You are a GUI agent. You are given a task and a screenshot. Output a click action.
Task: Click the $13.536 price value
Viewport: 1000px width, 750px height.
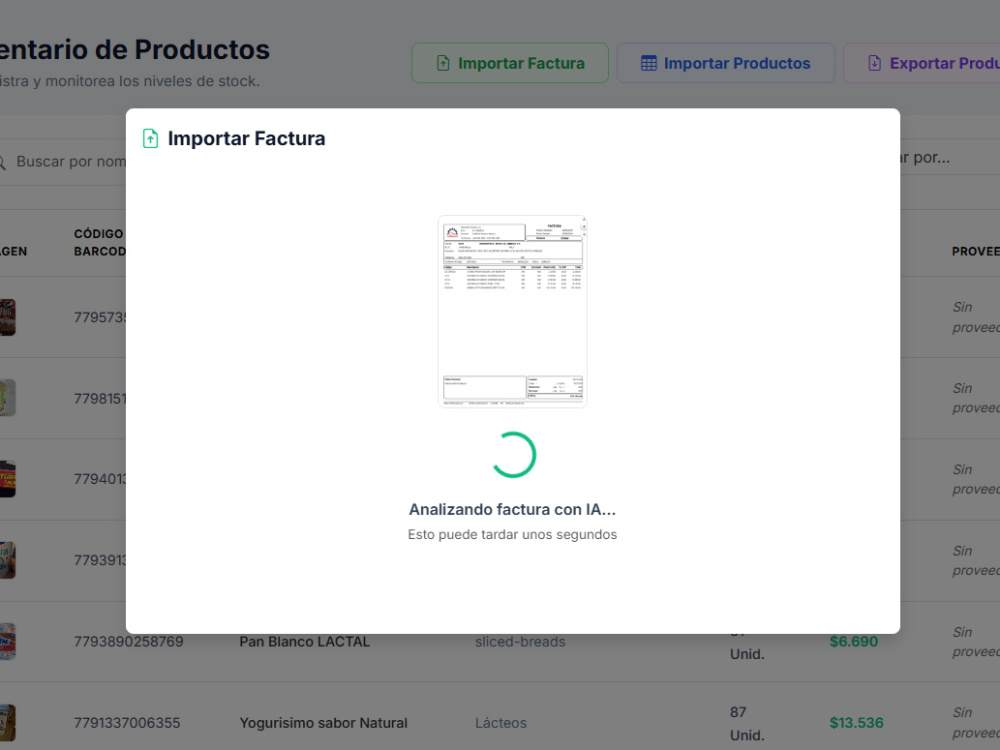pyautogui.click(x=856, y=723)
